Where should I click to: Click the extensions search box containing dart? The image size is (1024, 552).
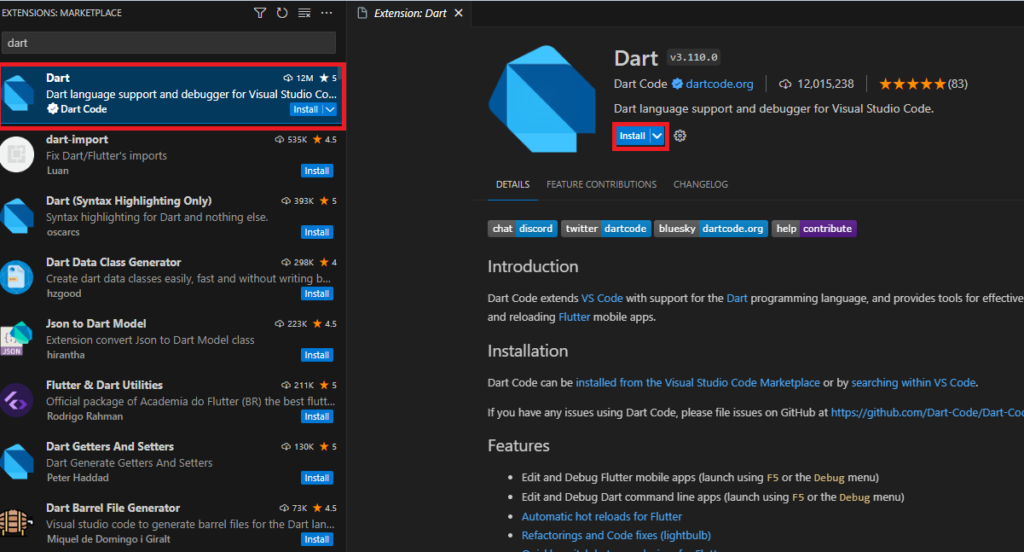(x=168, y=42)
